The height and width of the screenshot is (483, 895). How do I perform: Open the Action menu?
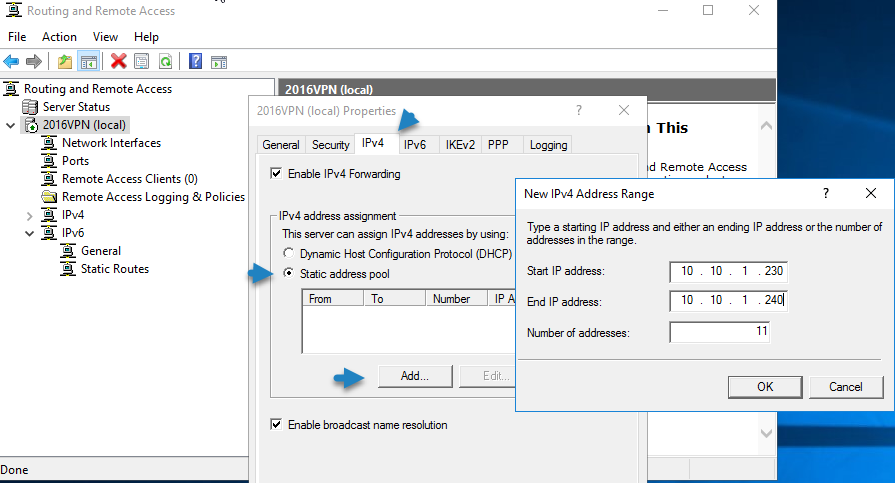[x=59, y=37]
